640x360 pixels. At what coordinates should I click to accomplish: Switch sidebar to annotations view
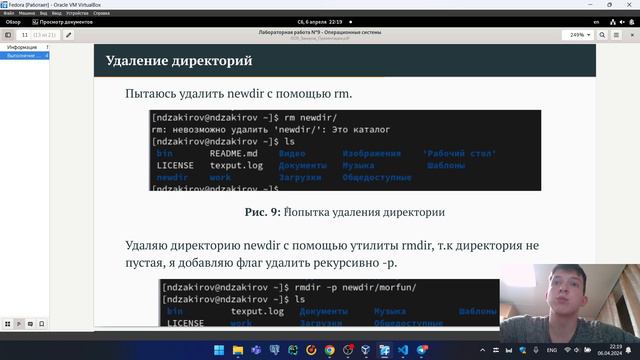(x=30, y=324)
